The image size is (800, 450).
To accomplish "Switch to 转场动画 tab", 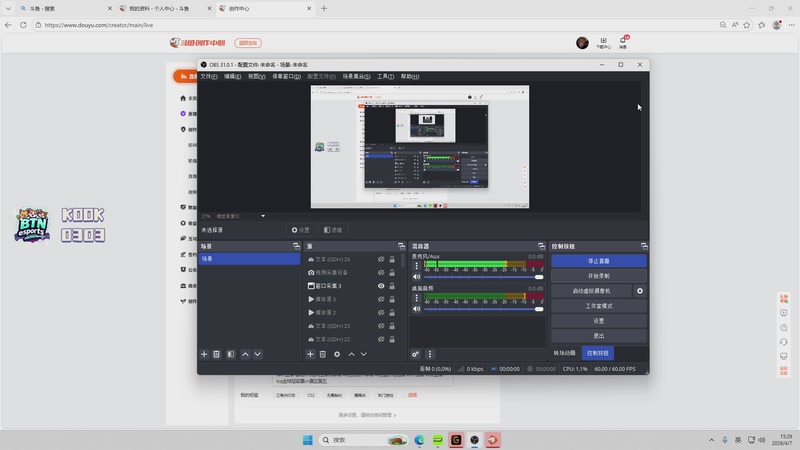I will 564,353.
